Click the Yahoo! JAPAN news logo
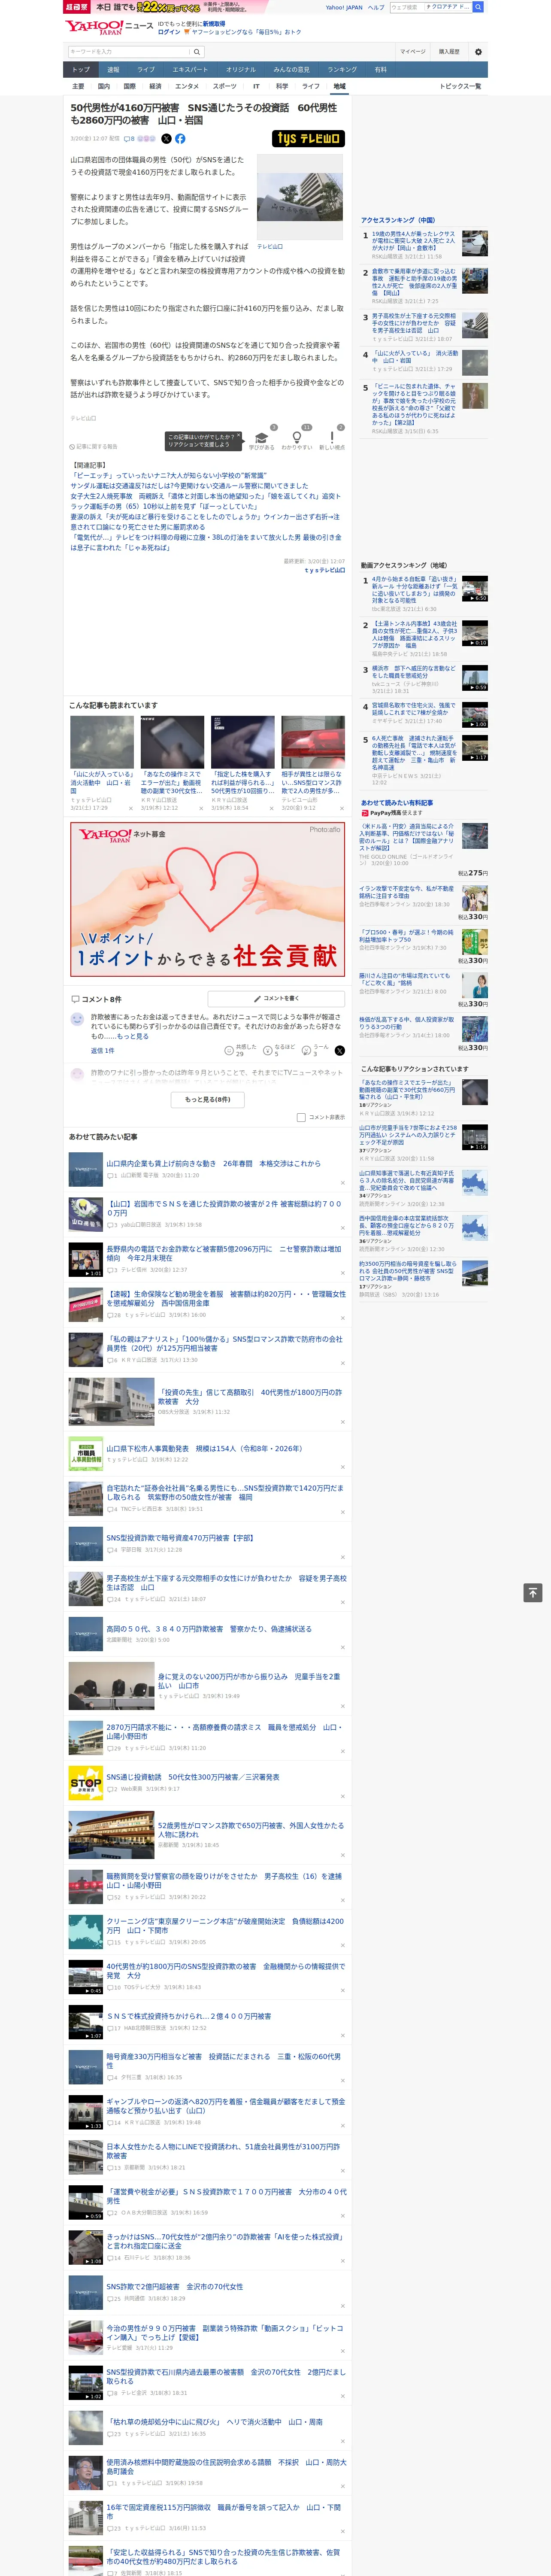Image resolution: width=551 pixels, height=2576 pixels. (109, 27)
